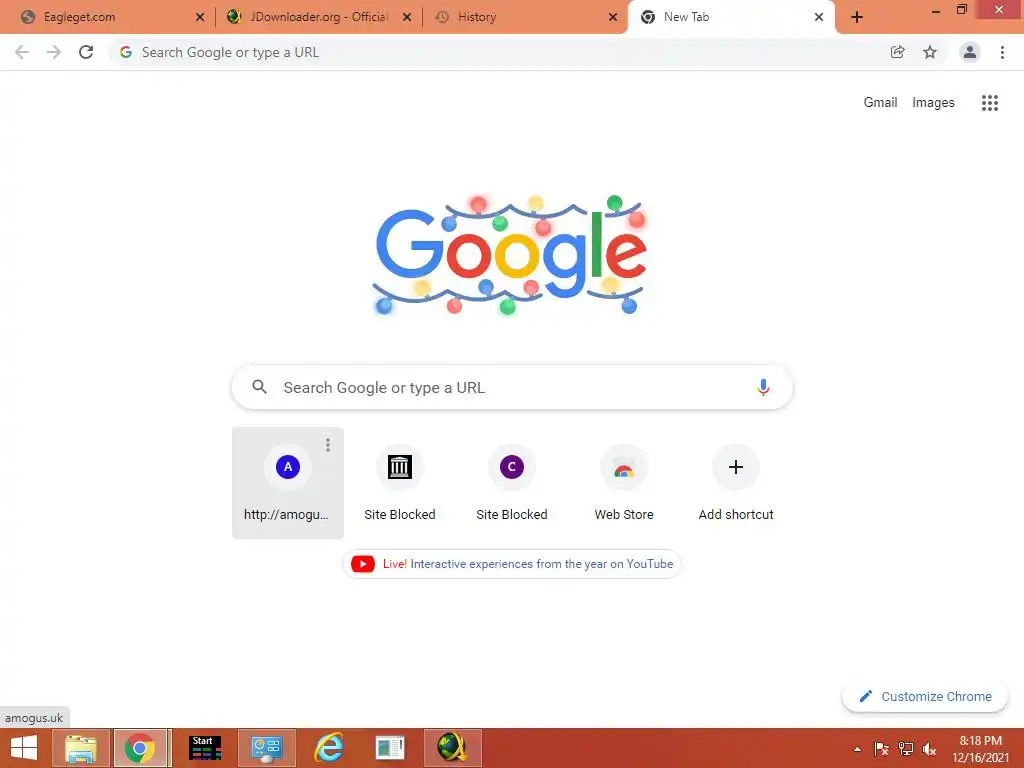Click the muted volume tray icon
Image resolution: width=1024 pixels, height=768 pixels.
click(x=929, y=749)
